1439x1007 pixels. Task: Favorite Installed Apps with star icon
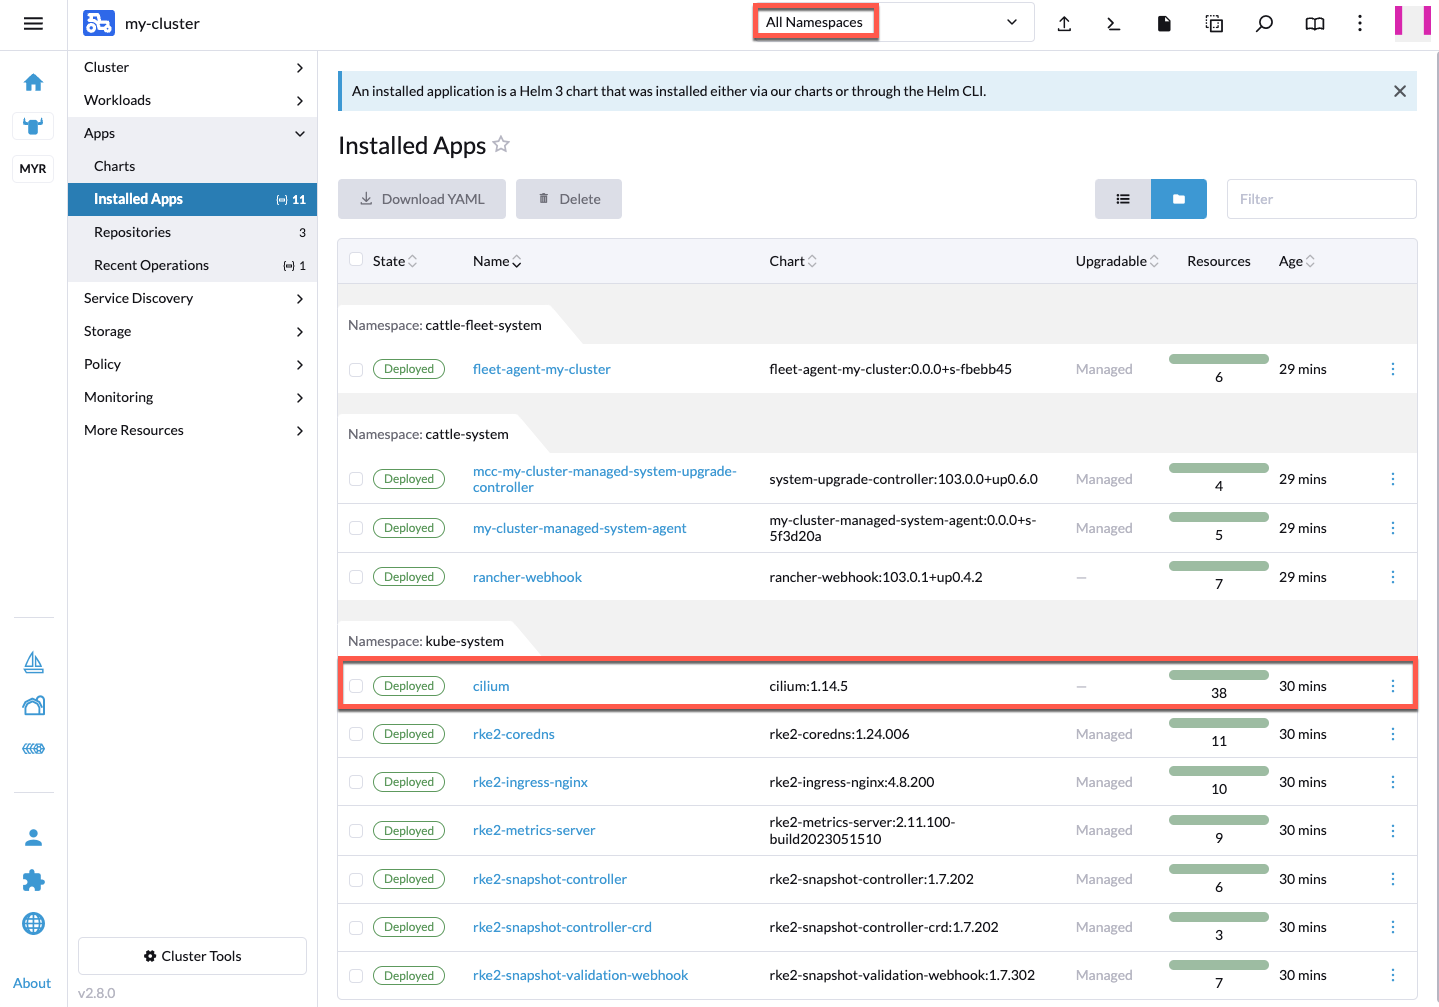click(x=501, y=144)
